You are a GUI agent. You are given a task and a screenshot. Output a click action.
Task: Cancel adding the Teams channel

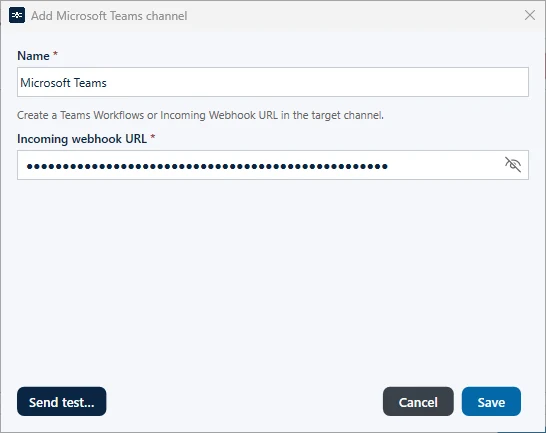pos(418,401)
